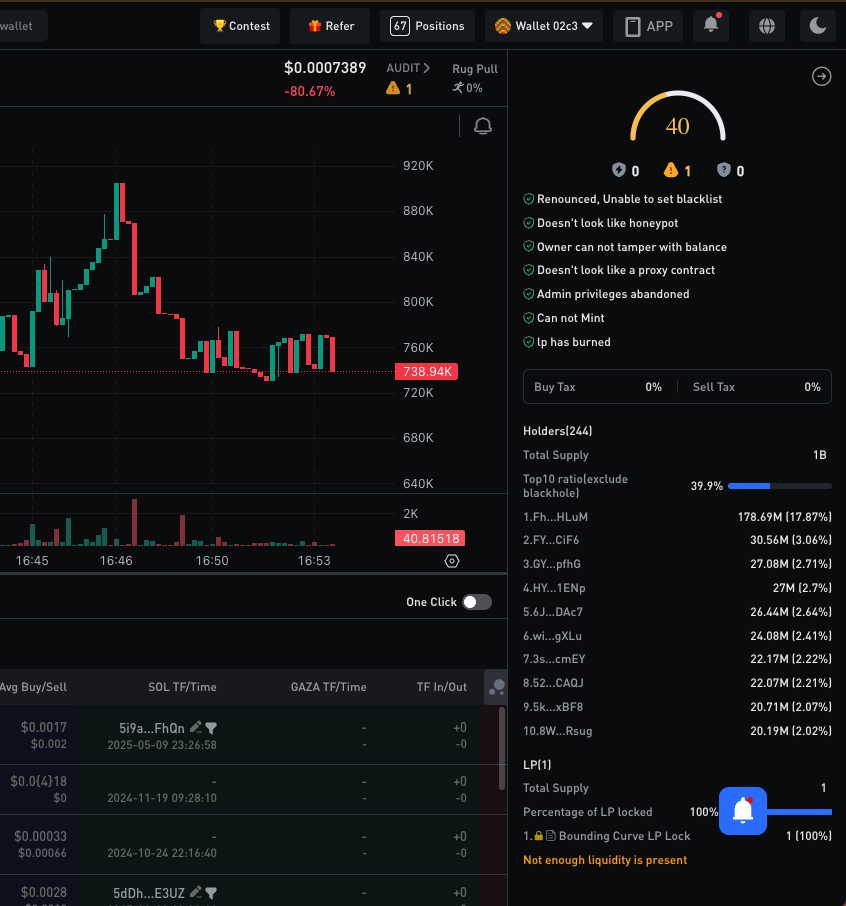Open holder 1.Fh...HLuM

point(555,517)
